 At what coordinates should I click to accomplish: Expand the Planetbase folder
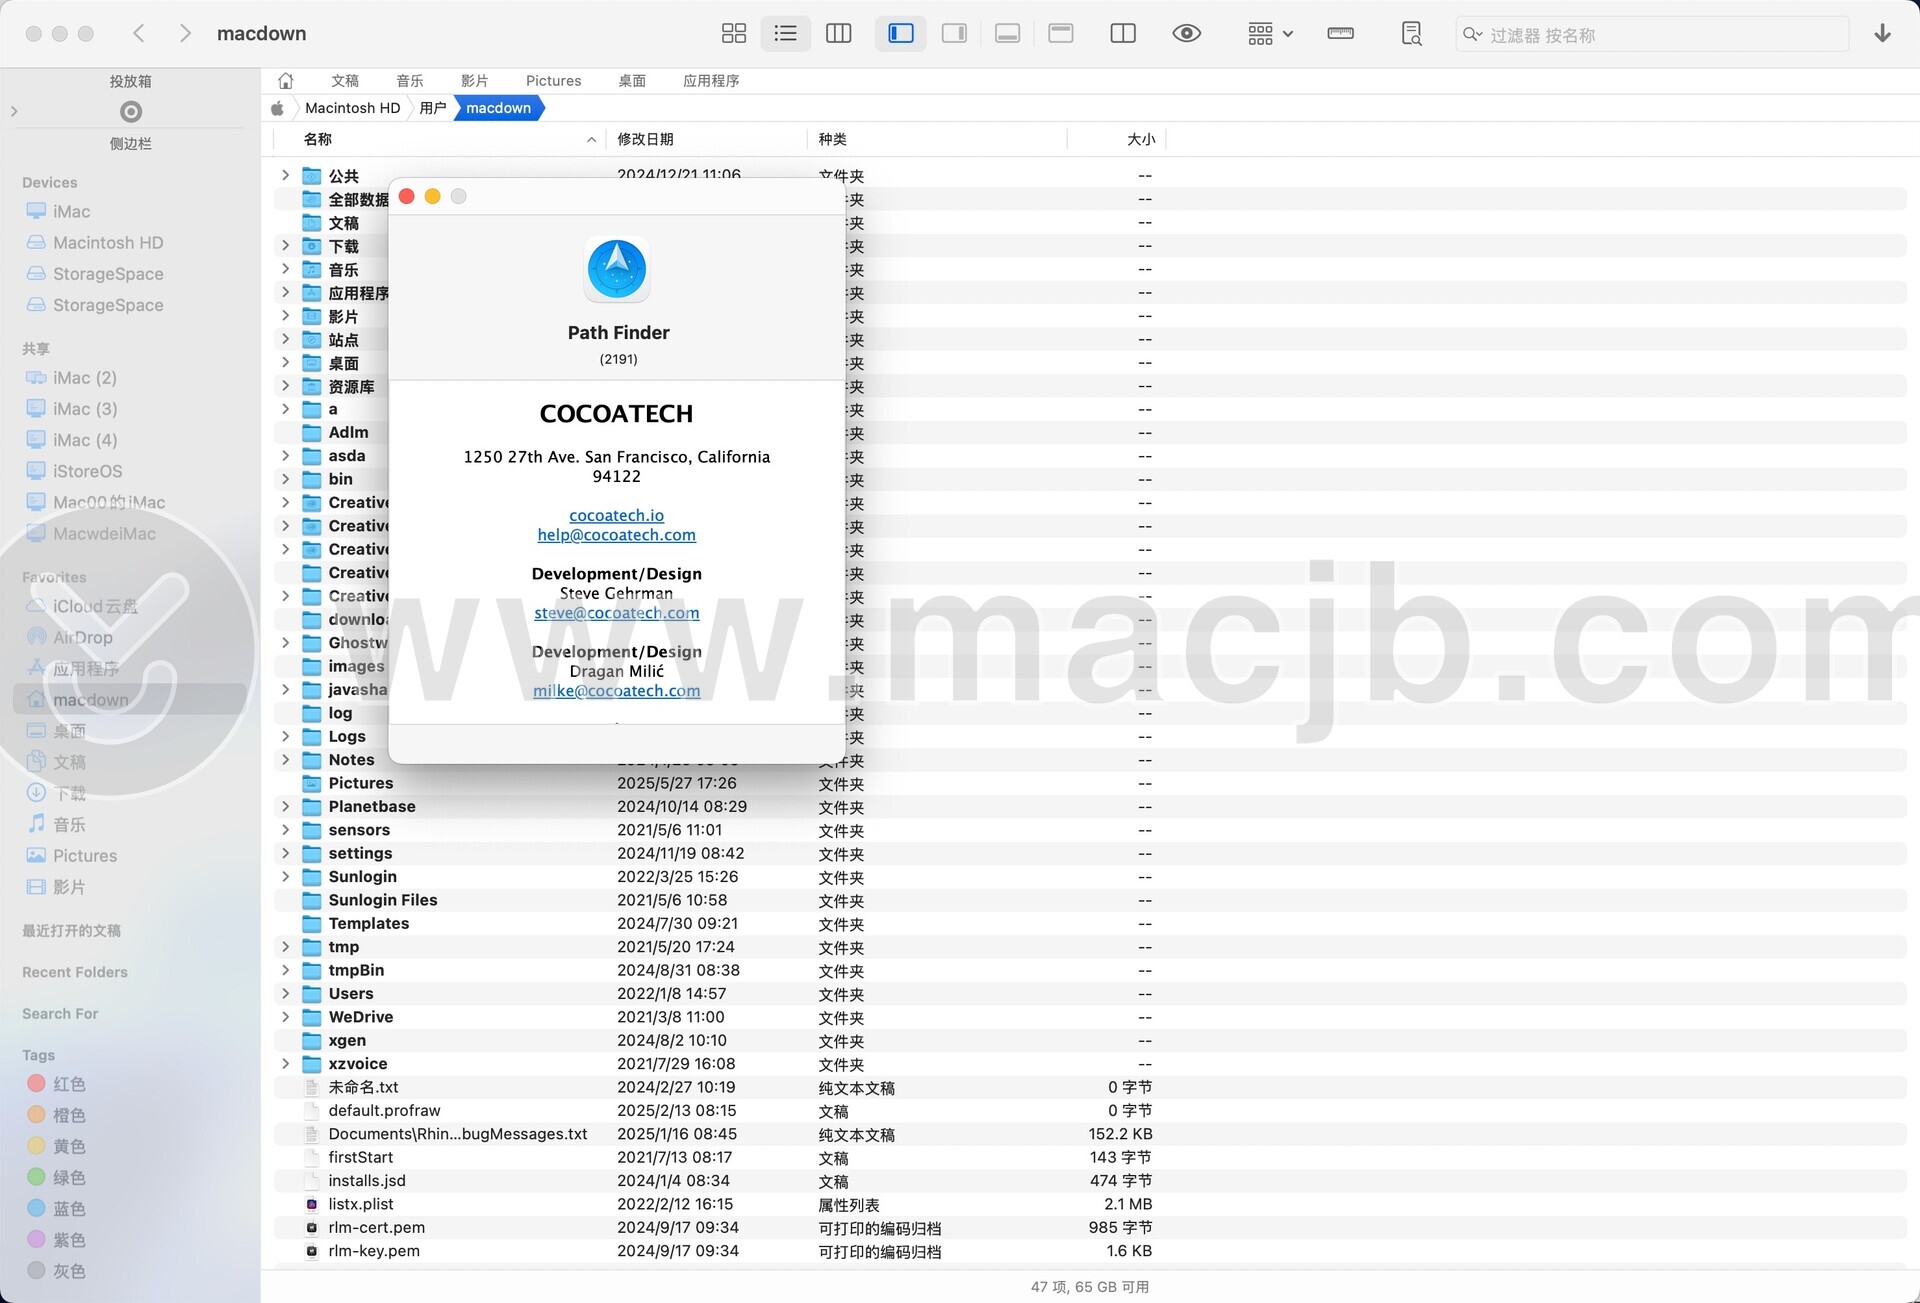[x=285, y=806]
